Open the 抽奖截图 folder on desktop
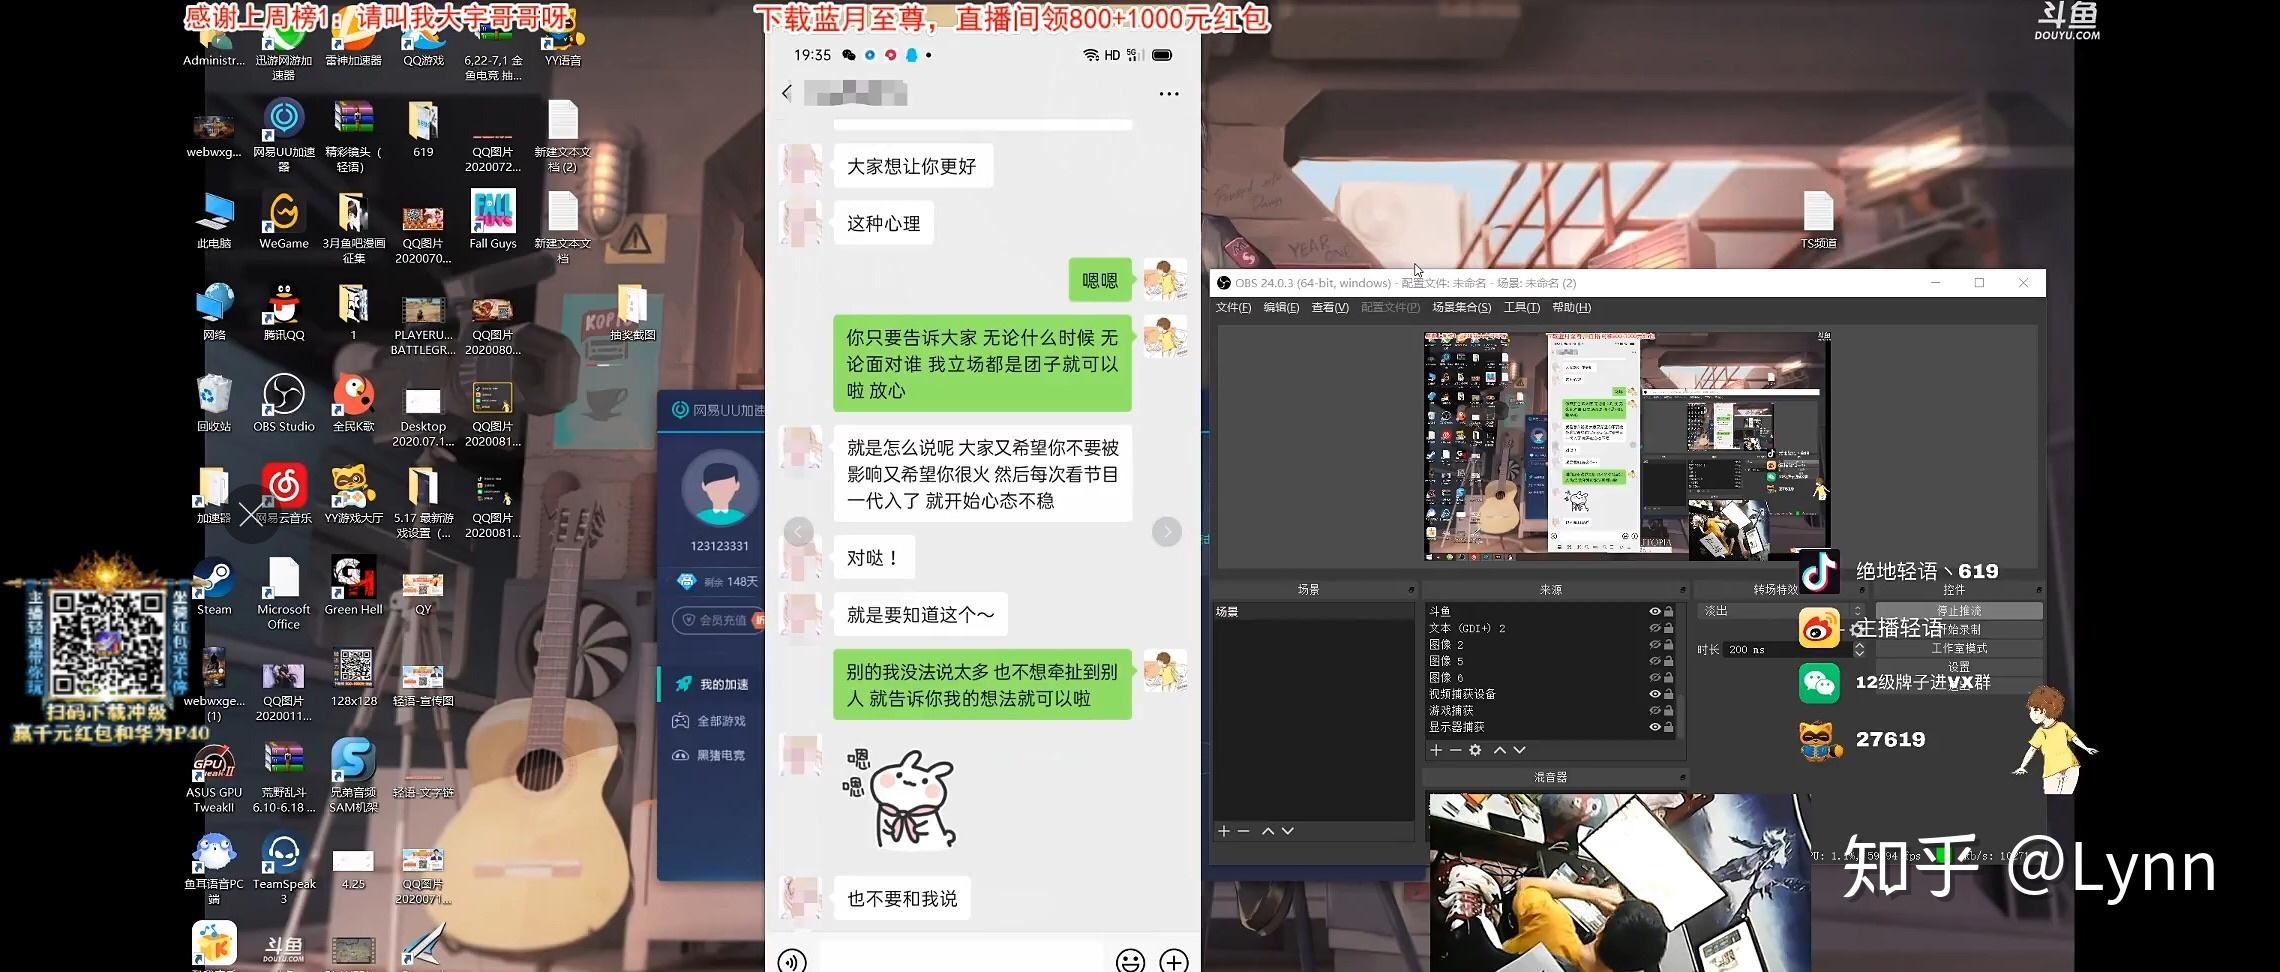The height and width of the screenshot is (972, 2280). [633, 313]
